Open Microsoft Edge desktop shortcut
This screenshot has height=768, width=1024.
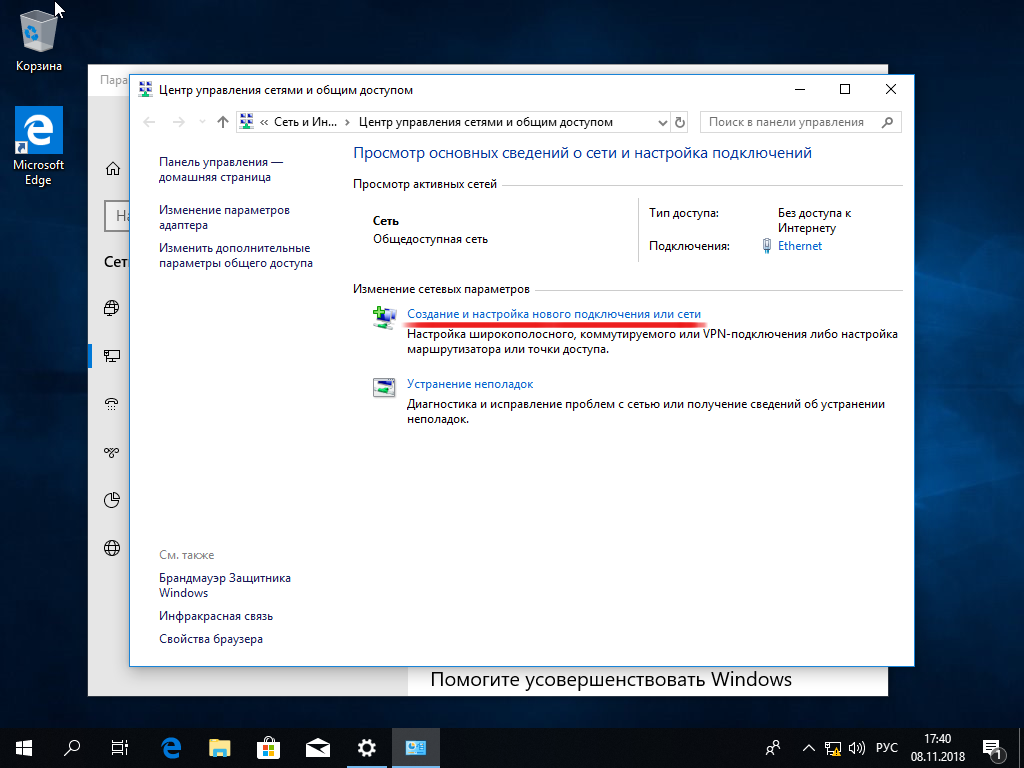click(39, 146)
